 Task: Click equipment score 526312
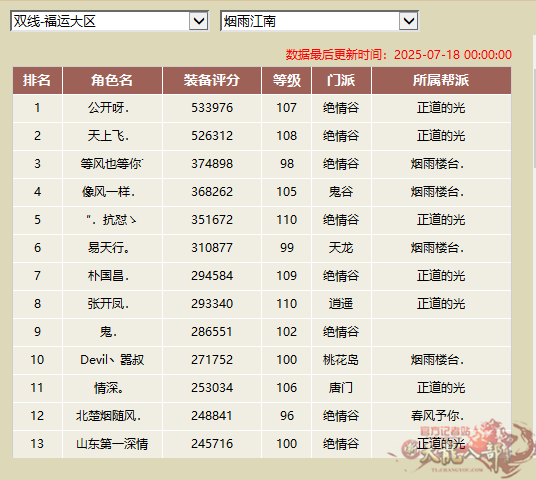click(212, 136)
